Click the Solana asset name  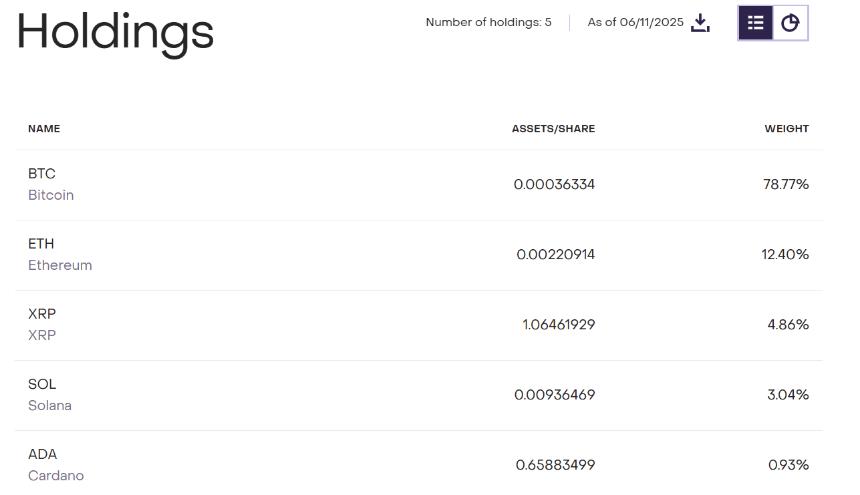click(x=50, y=406)
